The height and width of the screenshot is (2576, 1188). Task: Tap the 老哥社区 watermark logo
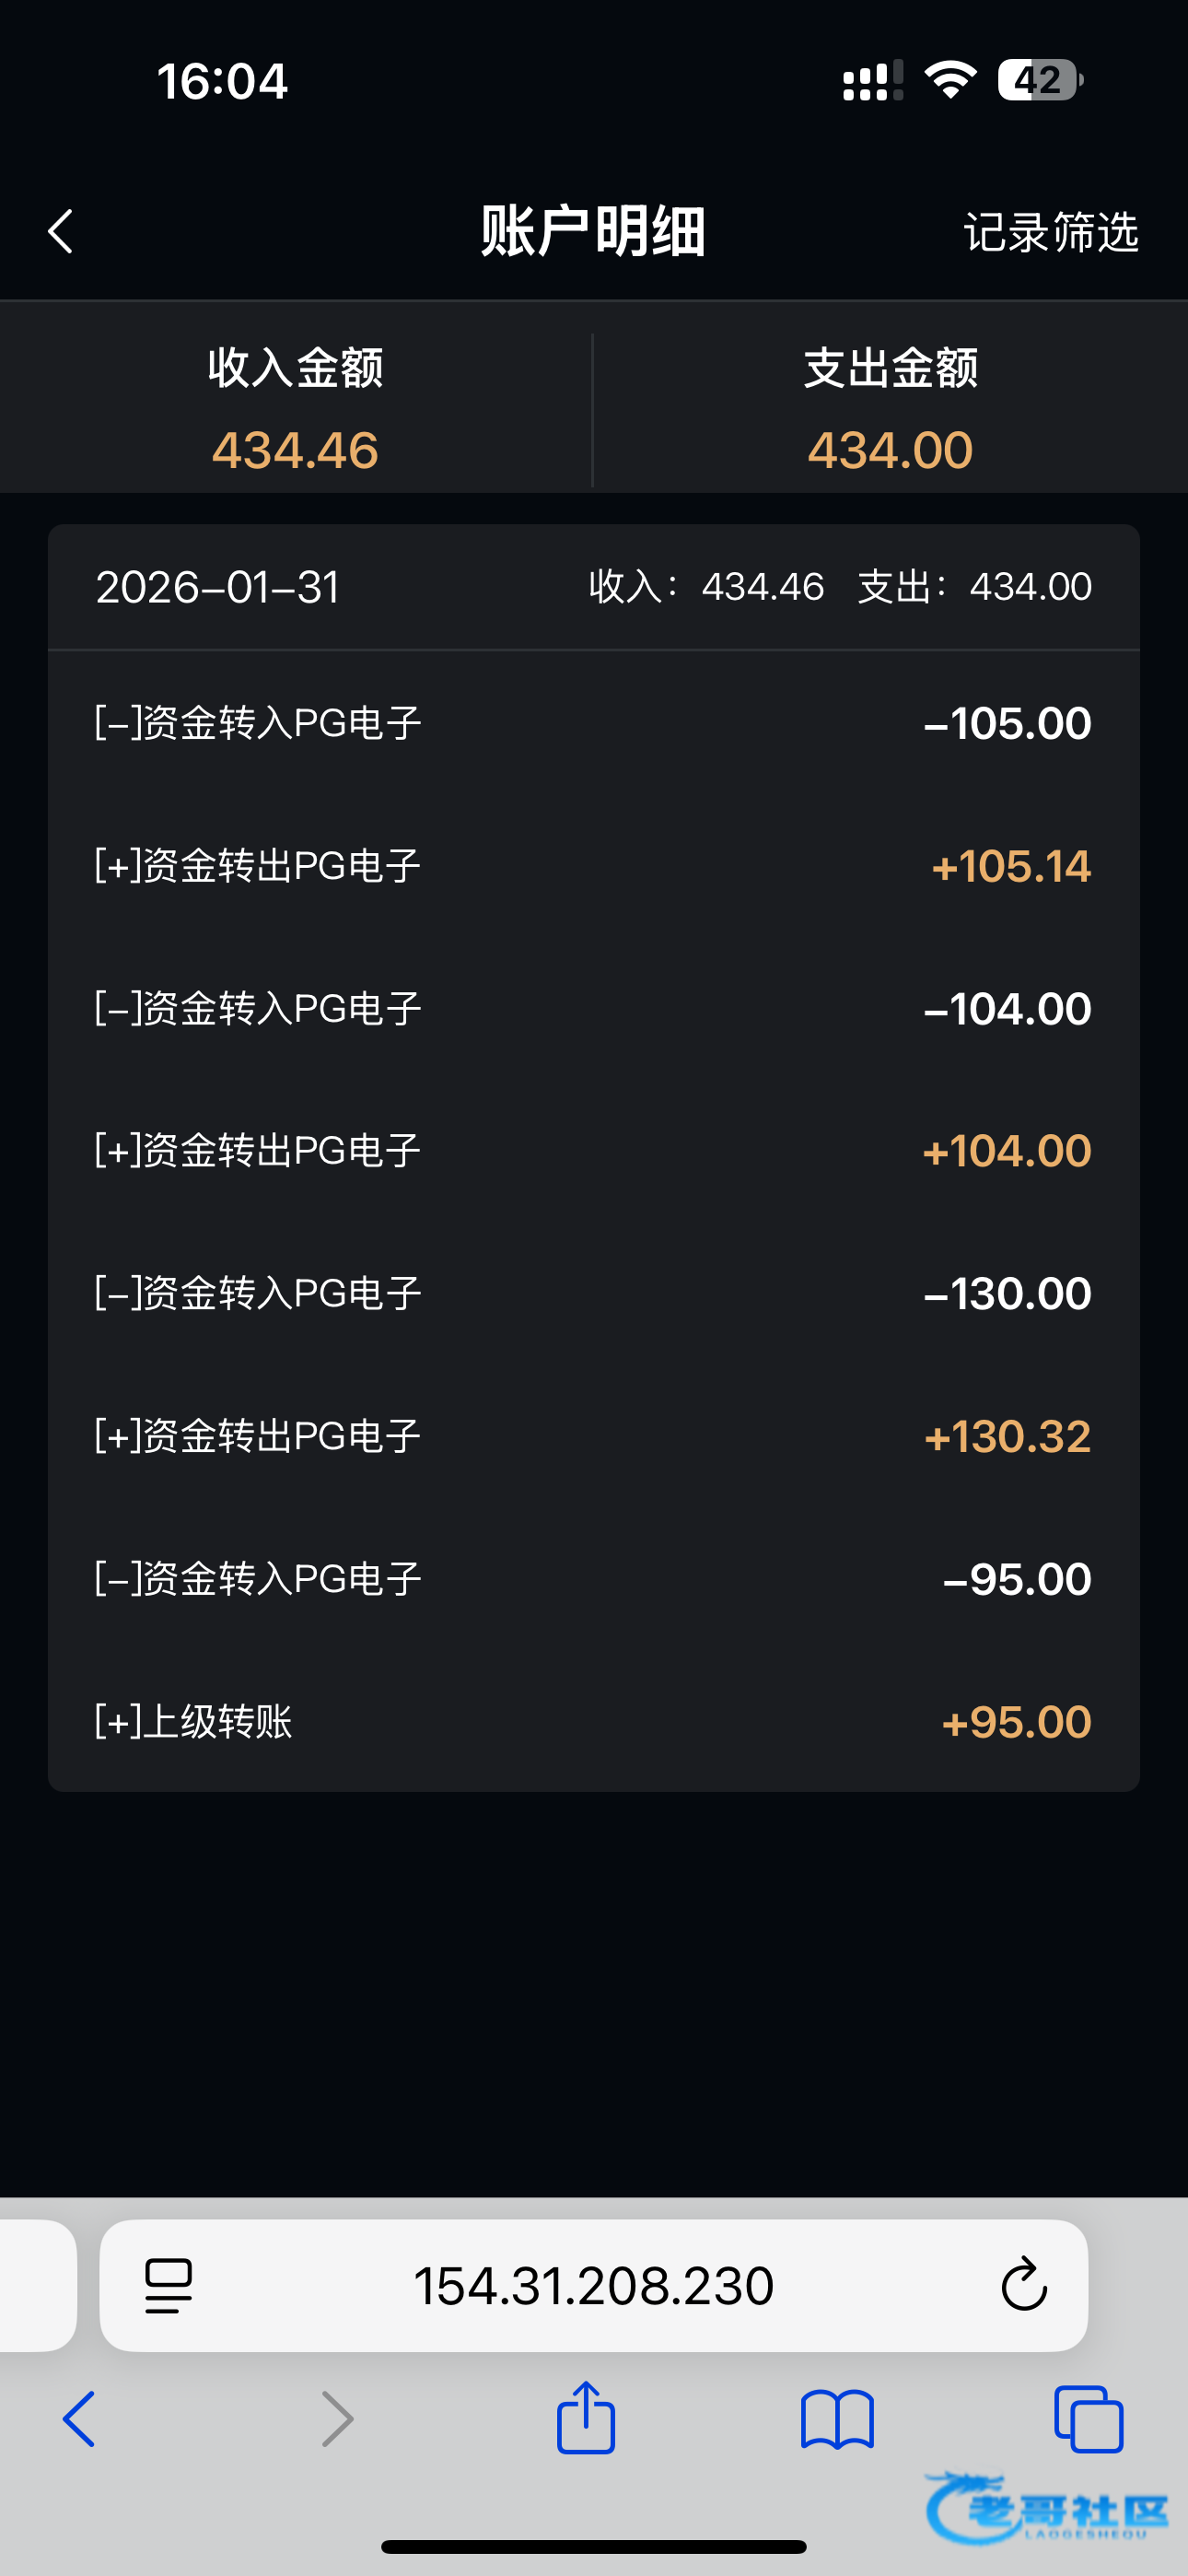[1047, 2508]
